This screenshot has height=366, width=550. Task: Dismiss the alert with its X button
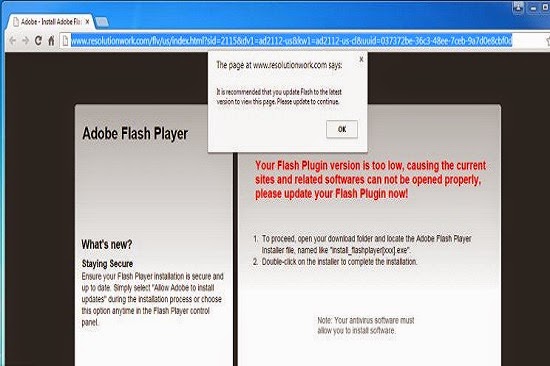tap(361, 59)
